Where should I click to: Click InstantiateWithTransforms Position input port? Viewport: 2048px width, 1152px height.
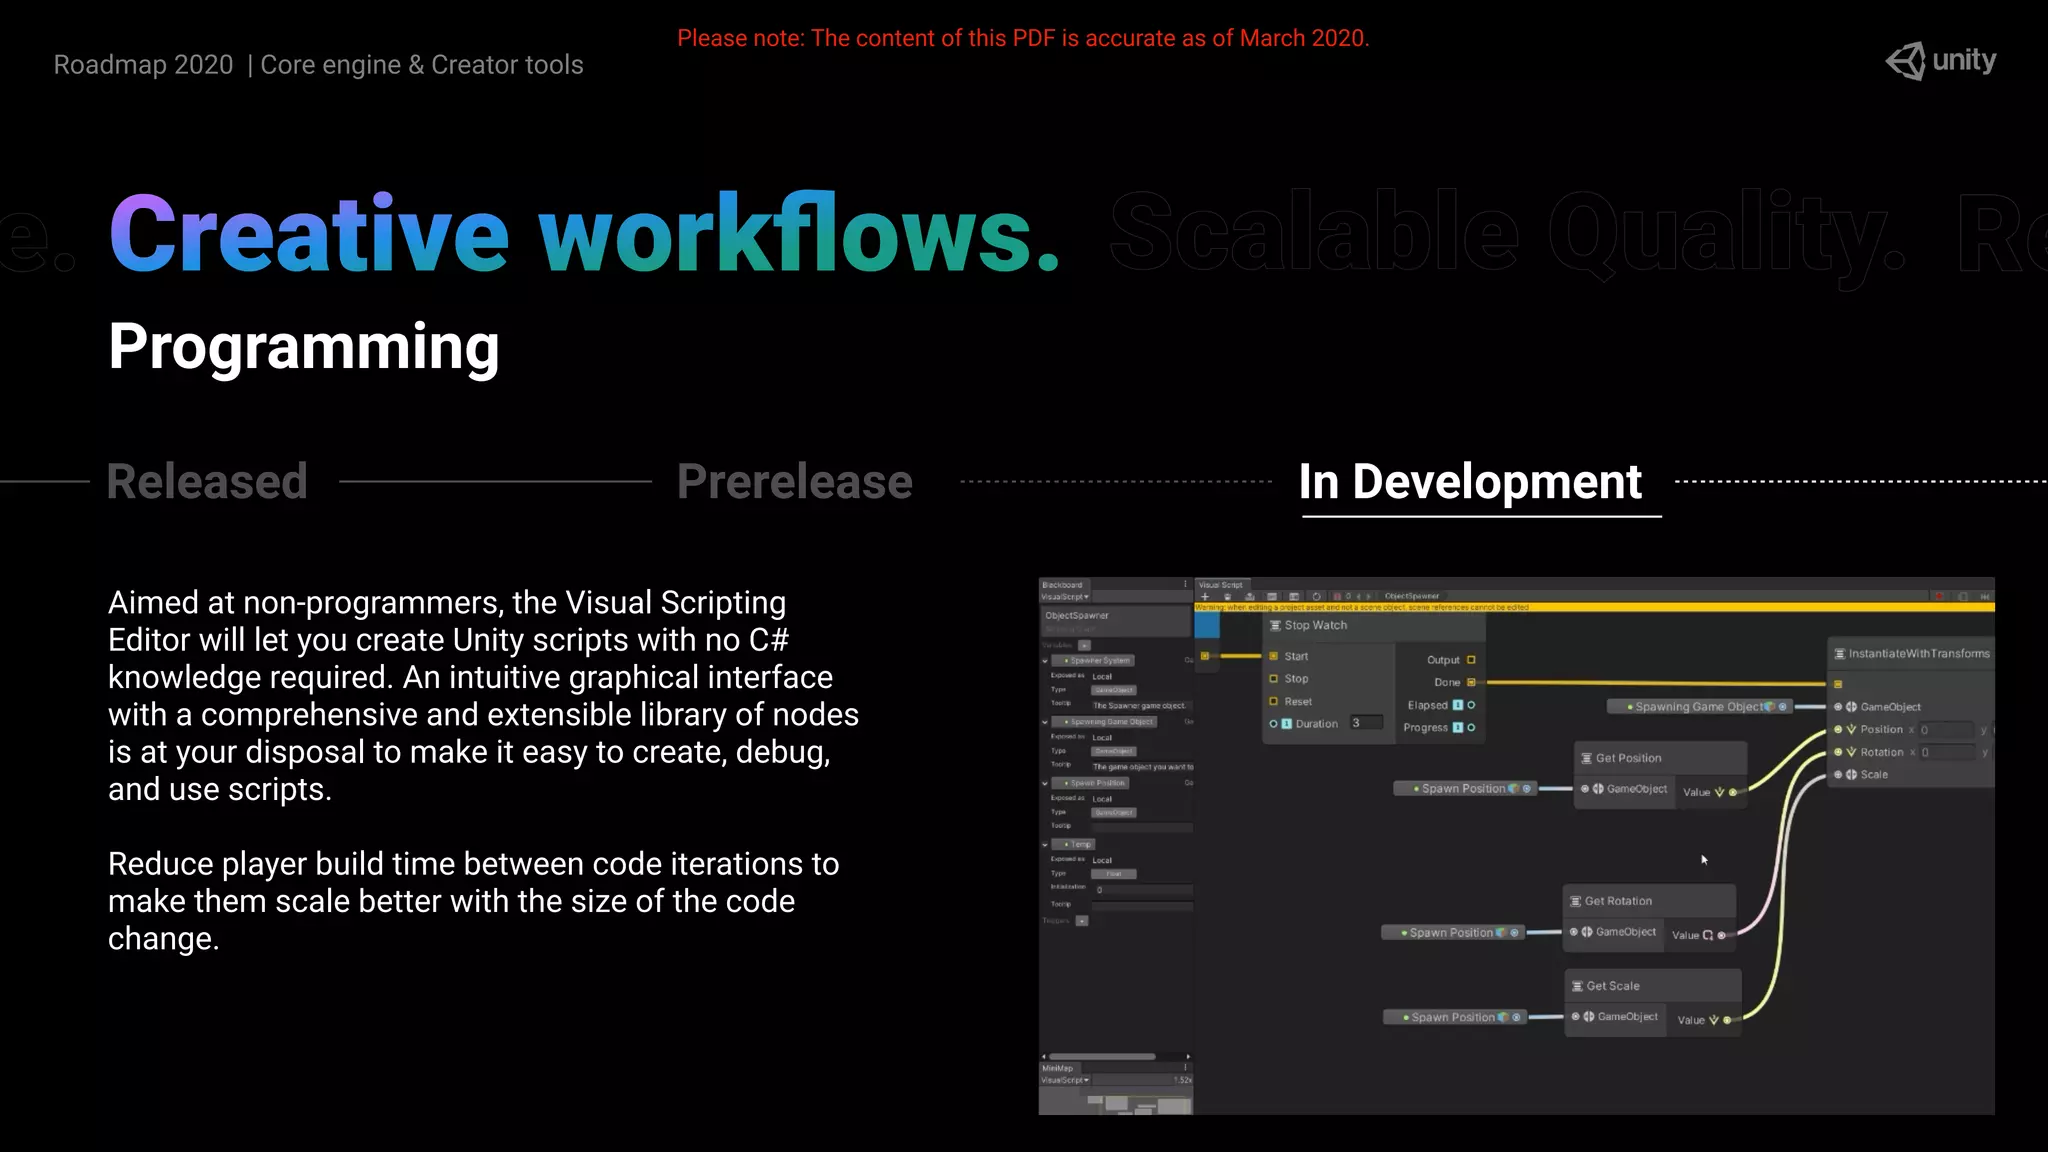pyautogui.click(x=1838, y=729)
